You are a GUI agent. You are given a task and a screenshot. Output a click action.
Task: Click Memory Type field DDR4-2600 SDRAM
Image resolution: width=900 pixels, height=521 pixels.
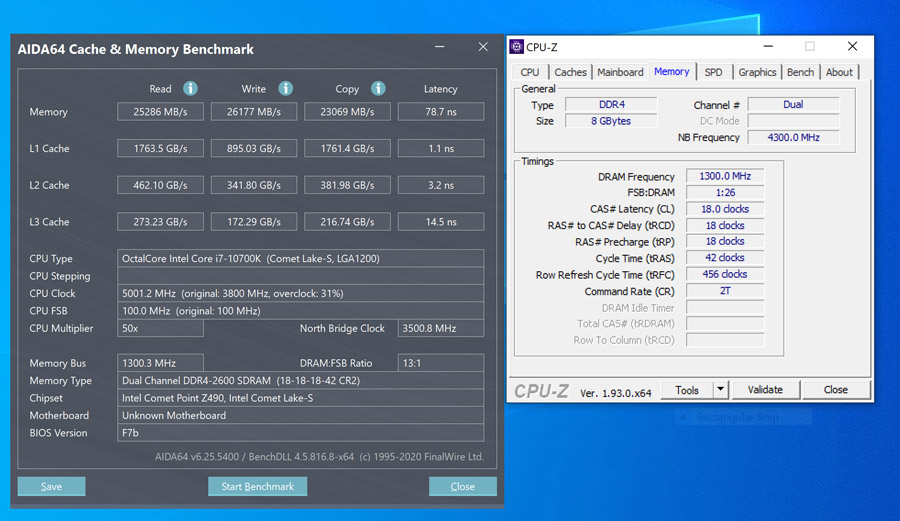[x=300, y=380]
